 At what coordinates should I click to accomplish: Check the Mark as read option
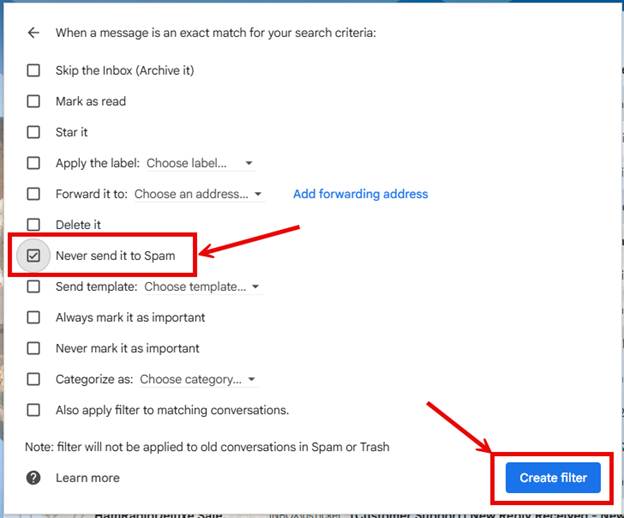click(x=34, y=101)
